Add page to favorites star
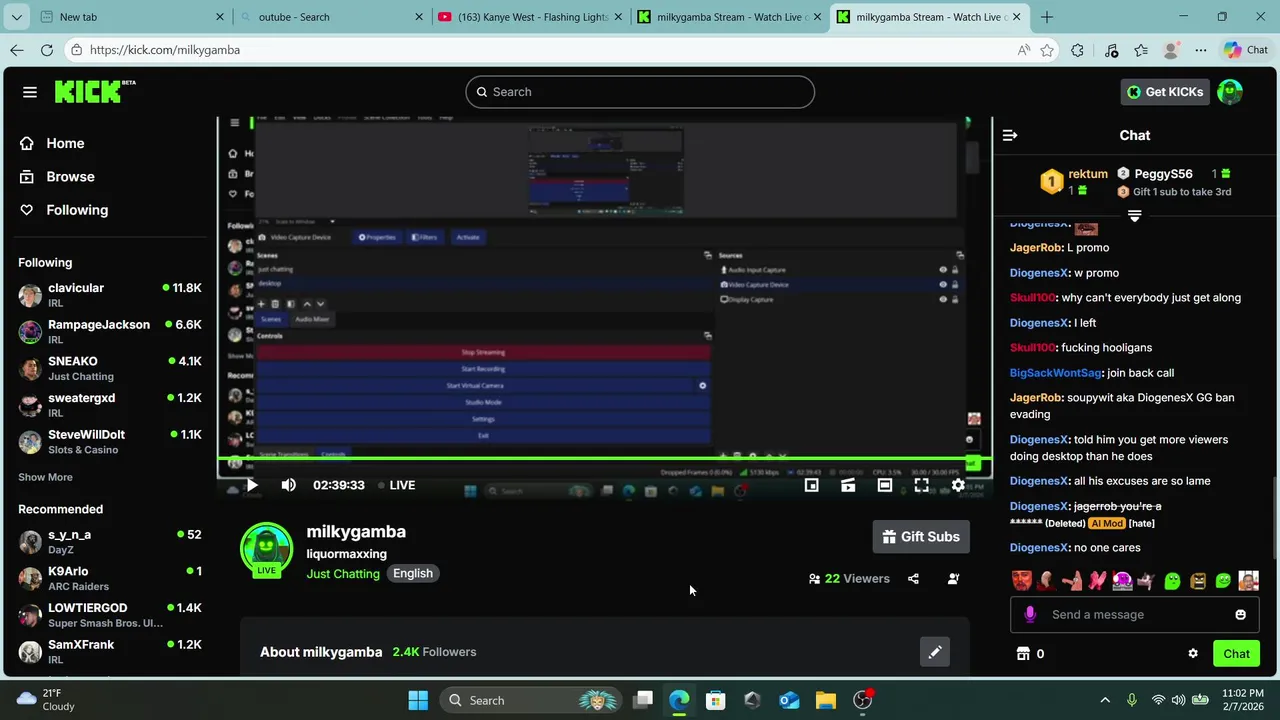Screen dimensions: 1280x720 1047,50
